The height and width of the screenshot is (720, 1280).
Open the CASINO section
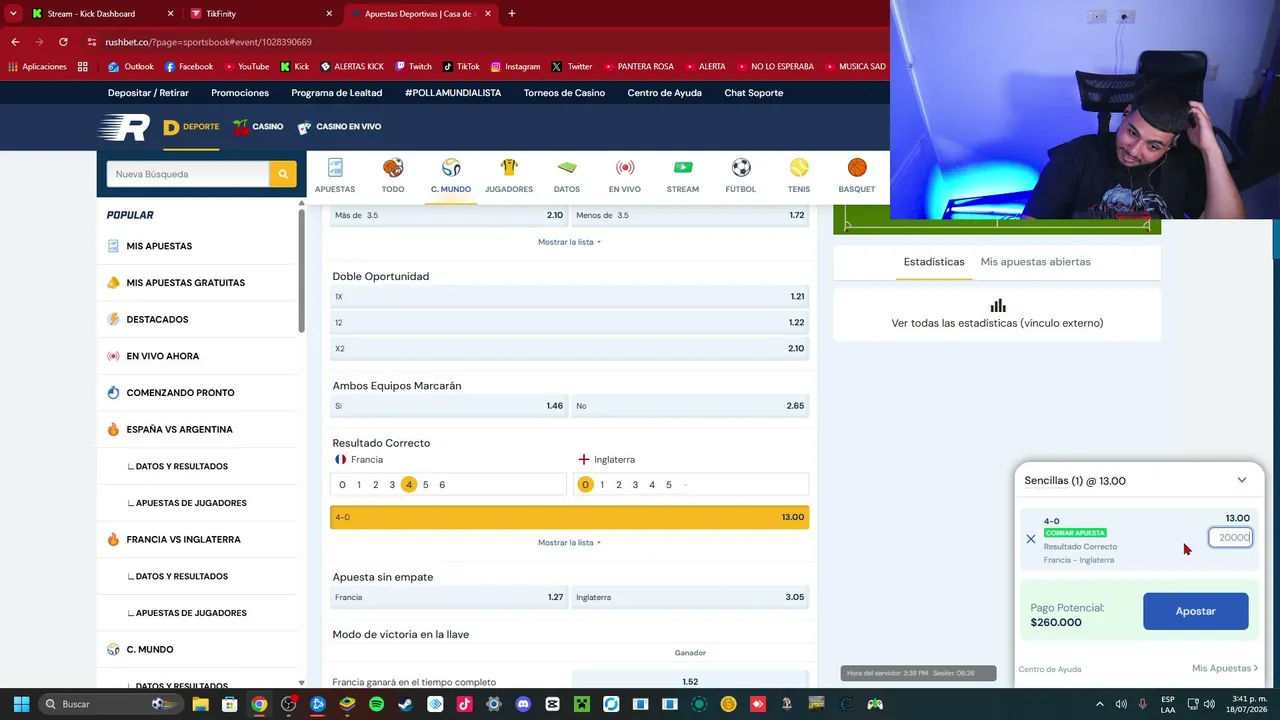258,127
